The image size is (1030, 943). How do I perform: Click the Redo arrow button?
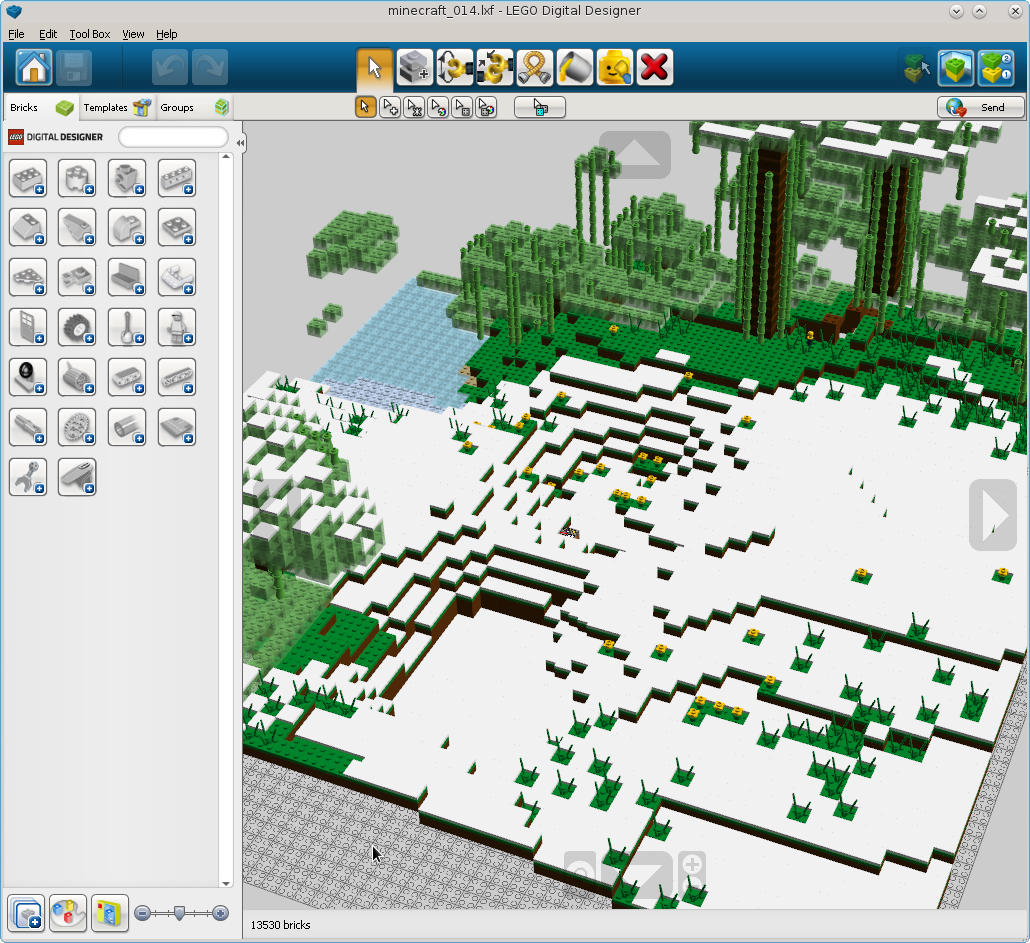click(x=210, y=68)
